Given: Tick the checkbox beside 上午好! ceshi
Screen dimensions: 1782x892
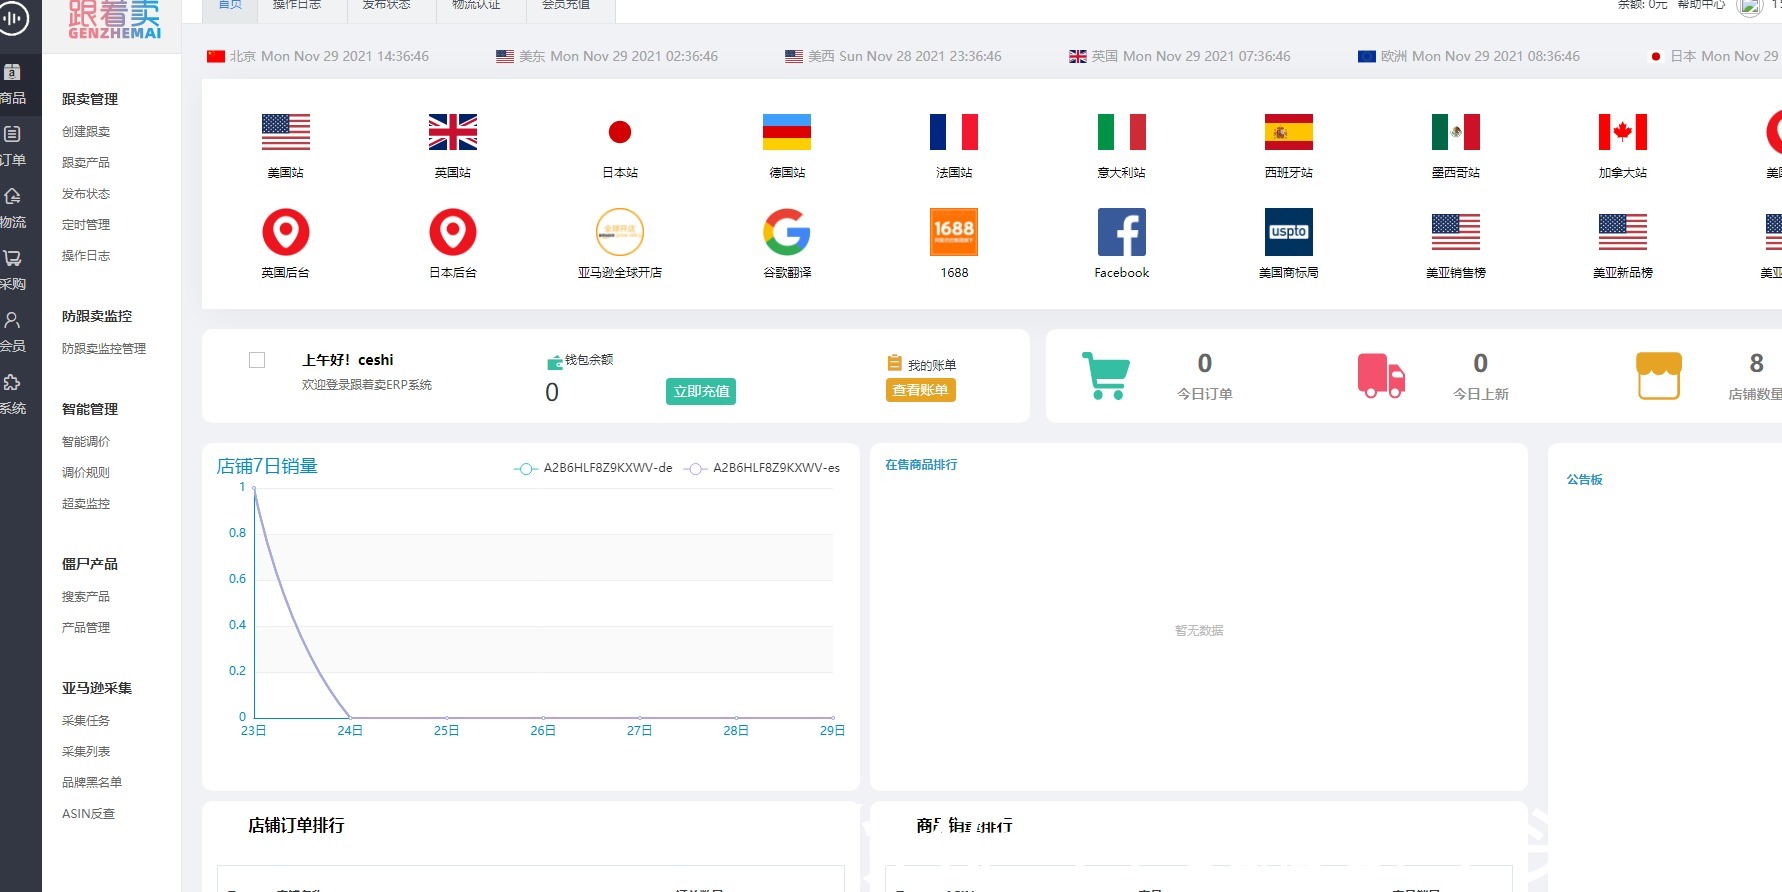Looking at the screenshot, I should click(x=257, y=360).
